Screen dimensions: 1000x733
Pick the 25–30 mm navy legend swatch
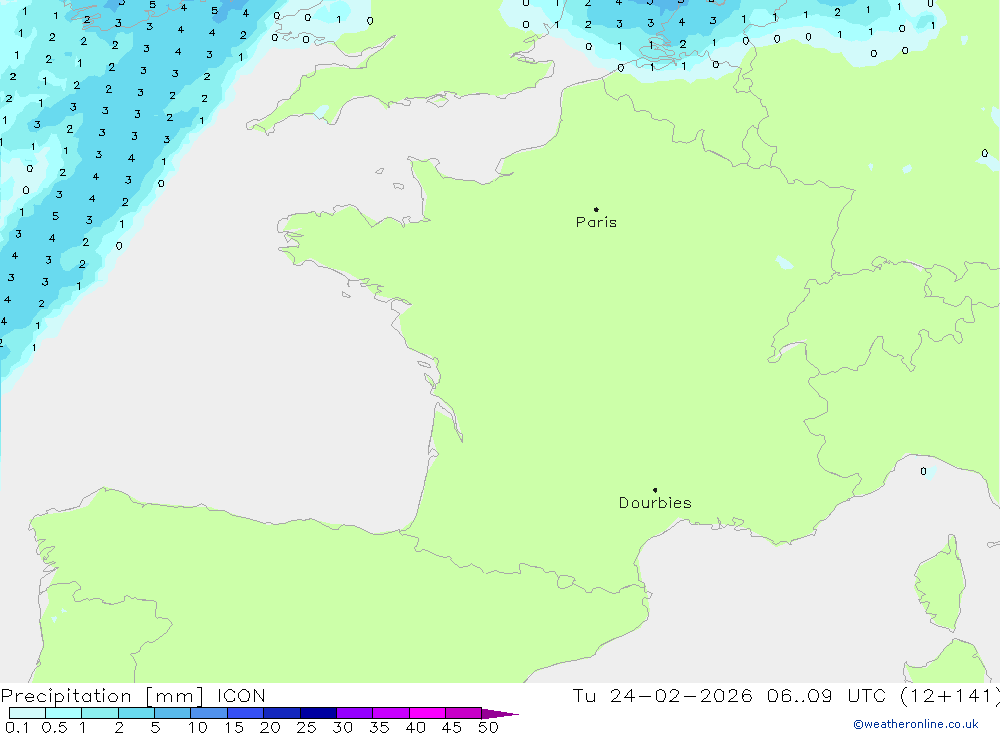pos(318,713)
